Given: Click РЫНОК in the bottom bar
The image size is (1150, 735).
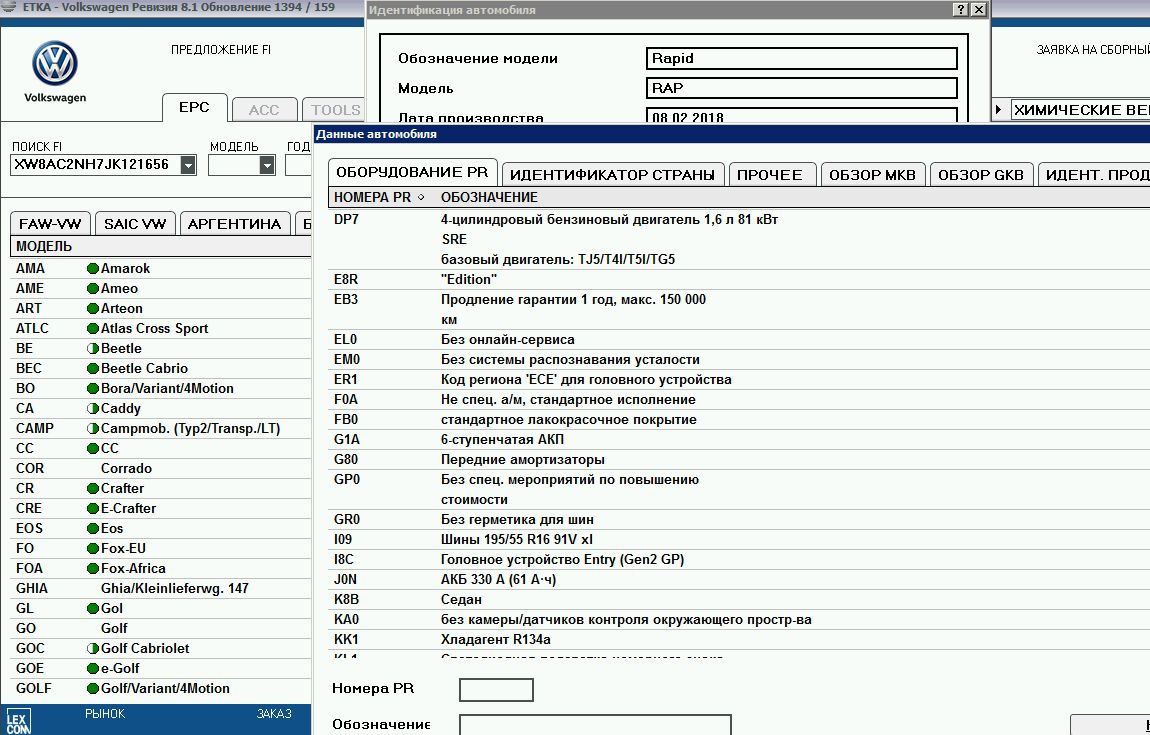Looking at the screenshot, I should click(x=105, y=714).
